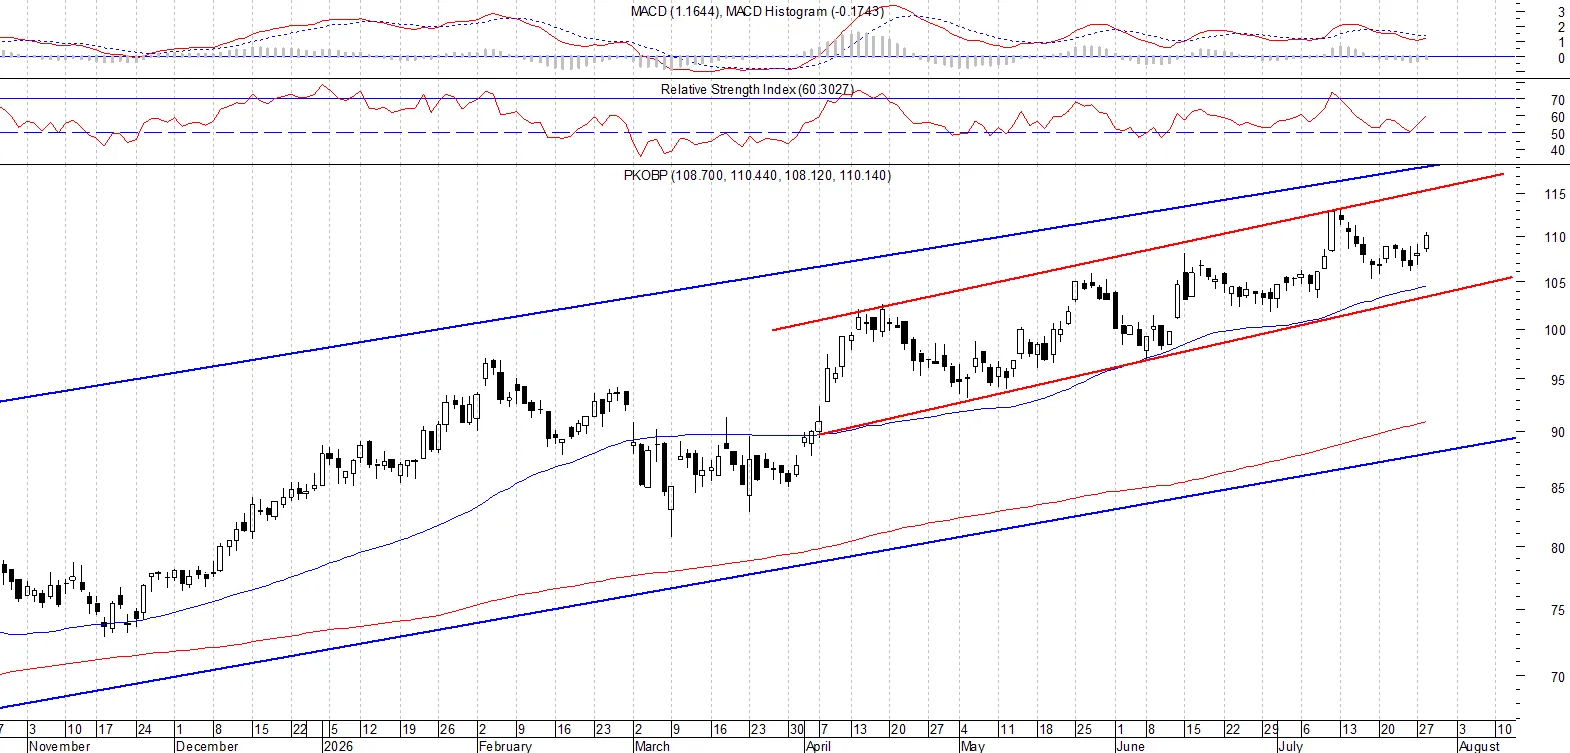This screenshot has width=1570, height=753.
Task: Click the June month label
Action: tap(1130, 746)
